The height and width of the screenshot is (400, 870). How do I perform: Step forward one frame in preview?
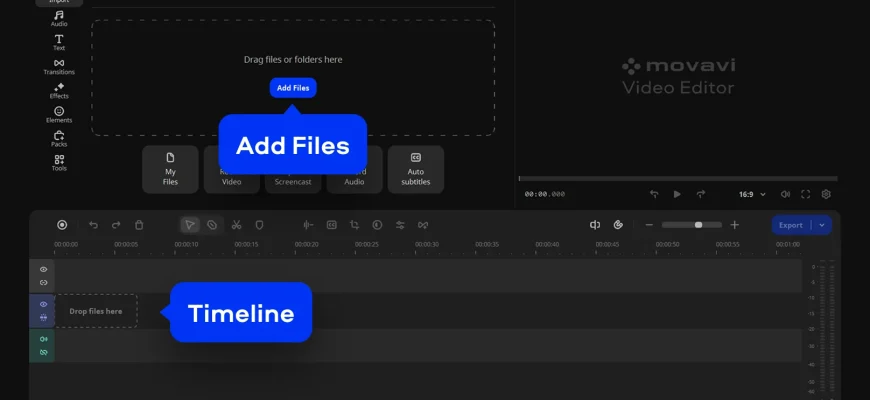[701, 194]
